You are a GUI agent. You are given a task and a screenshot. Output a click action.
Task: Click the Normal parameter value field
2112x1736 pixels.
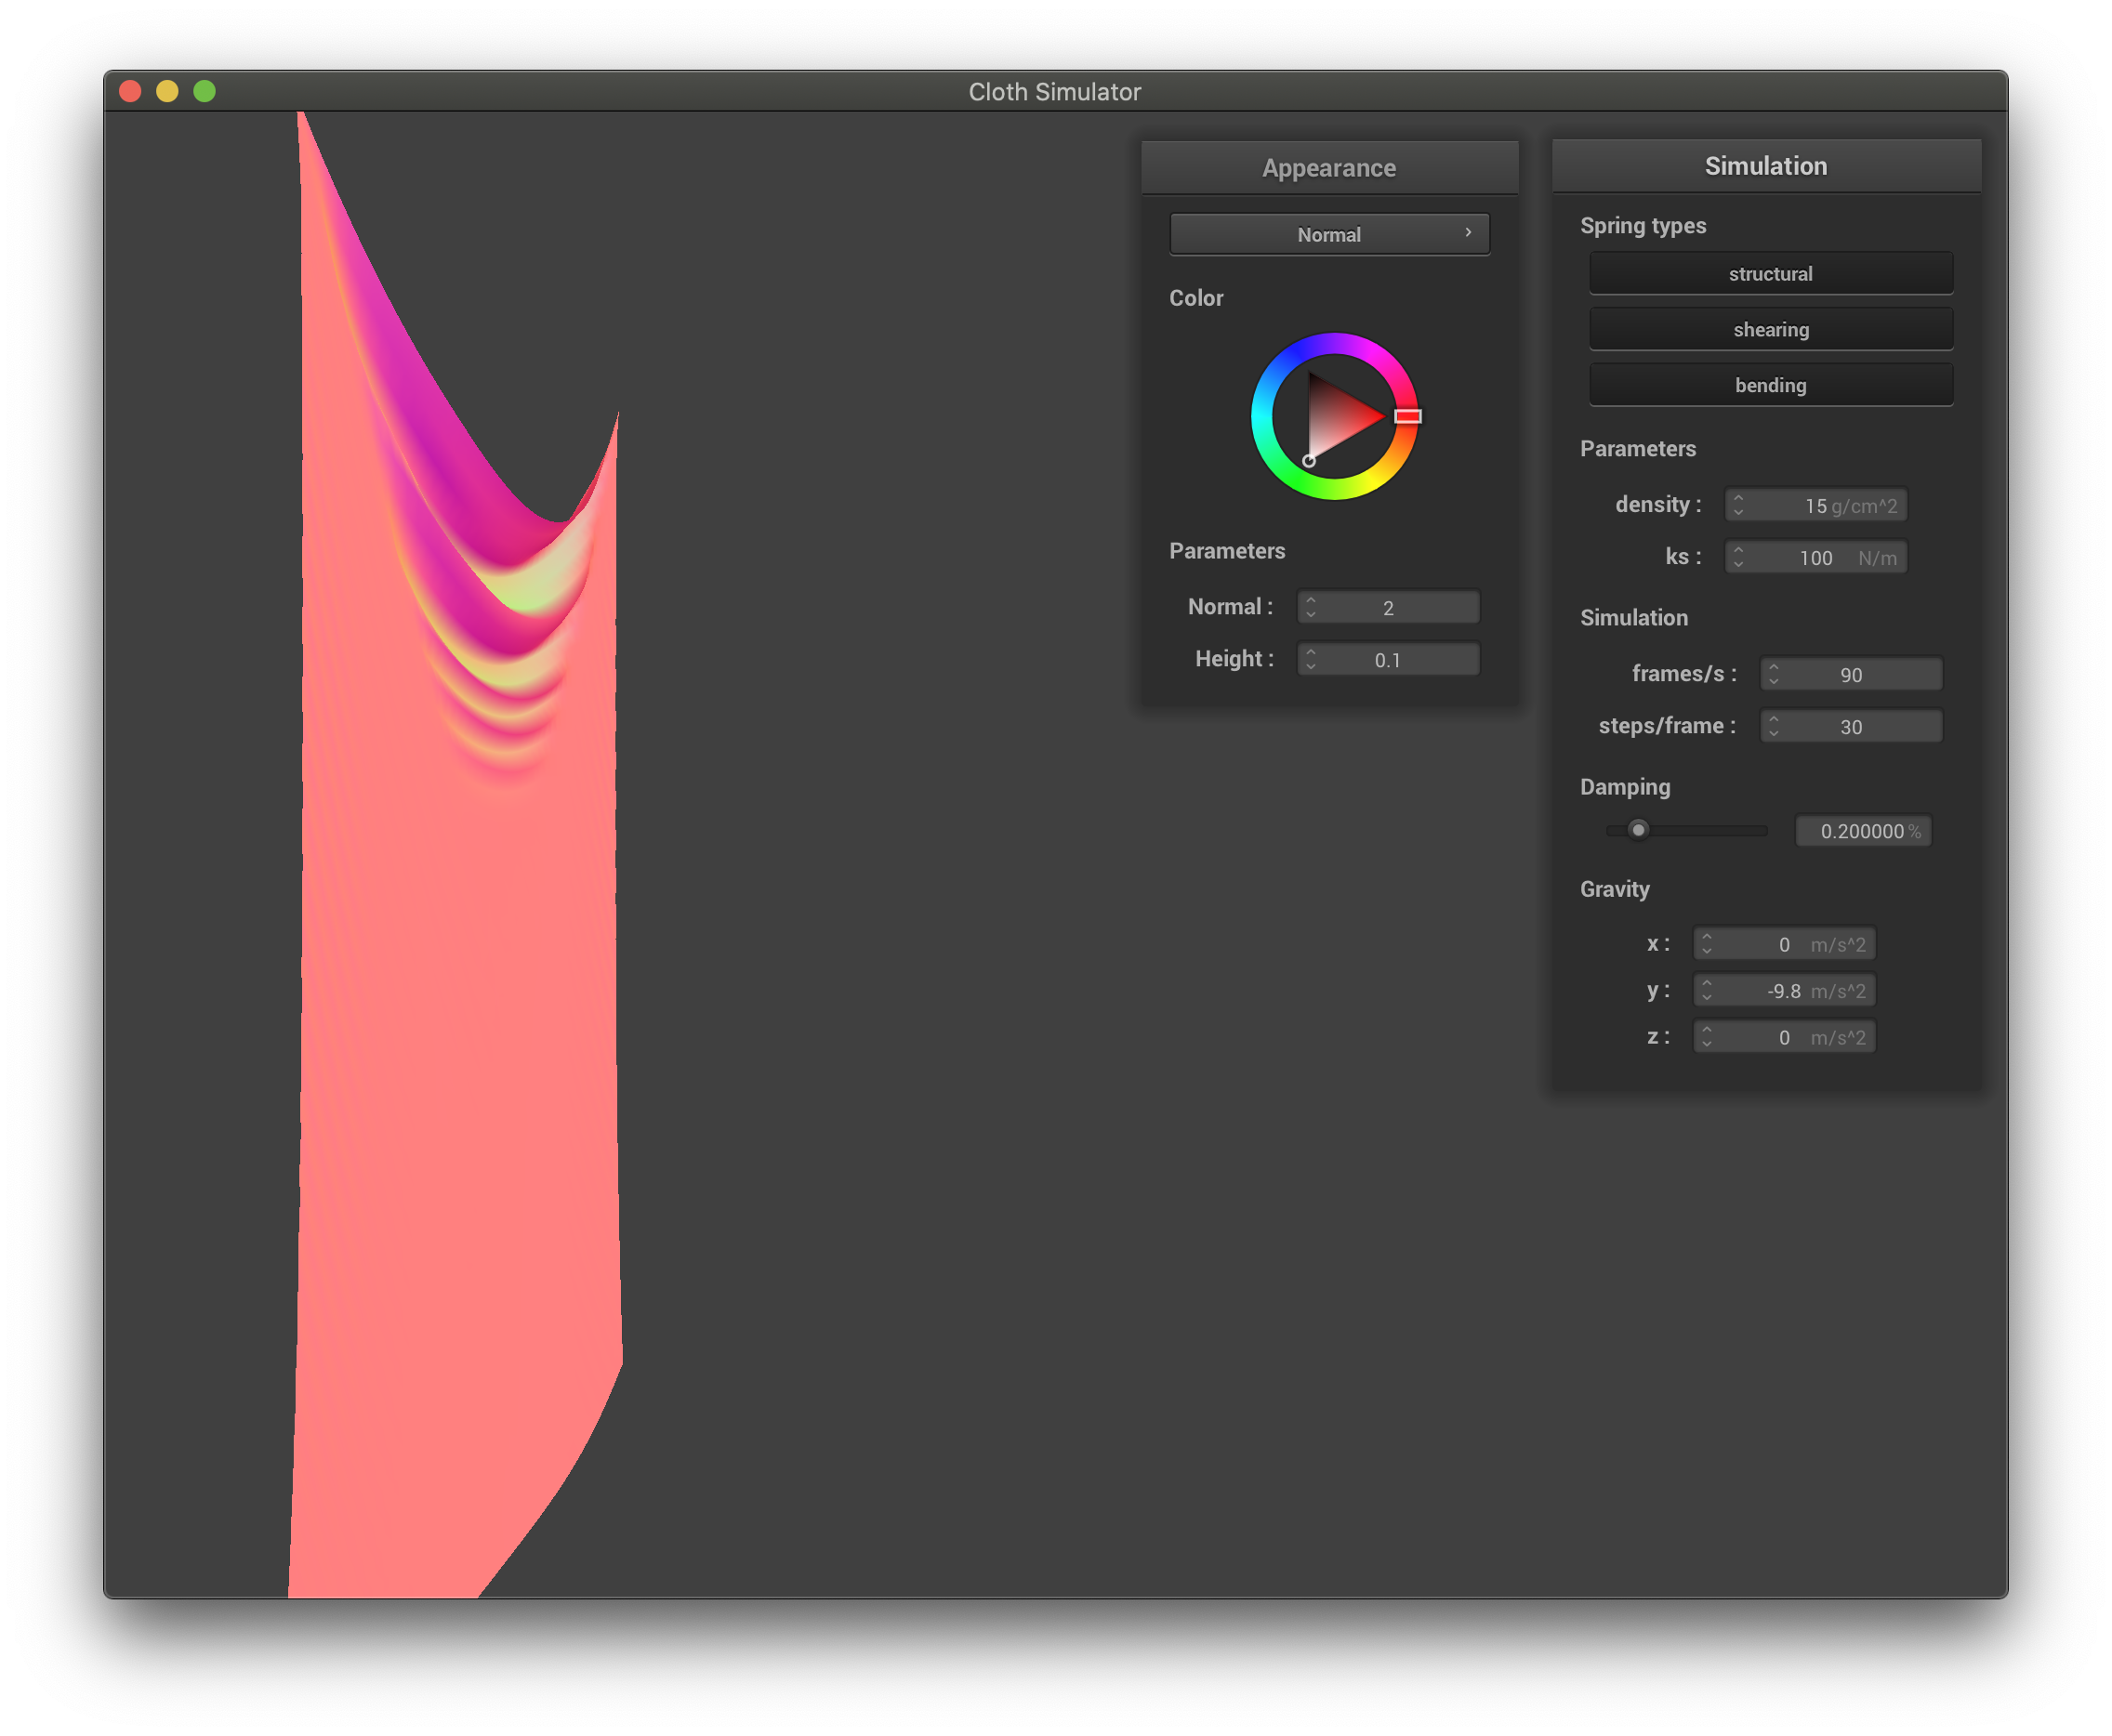(x=1388, y=607)
